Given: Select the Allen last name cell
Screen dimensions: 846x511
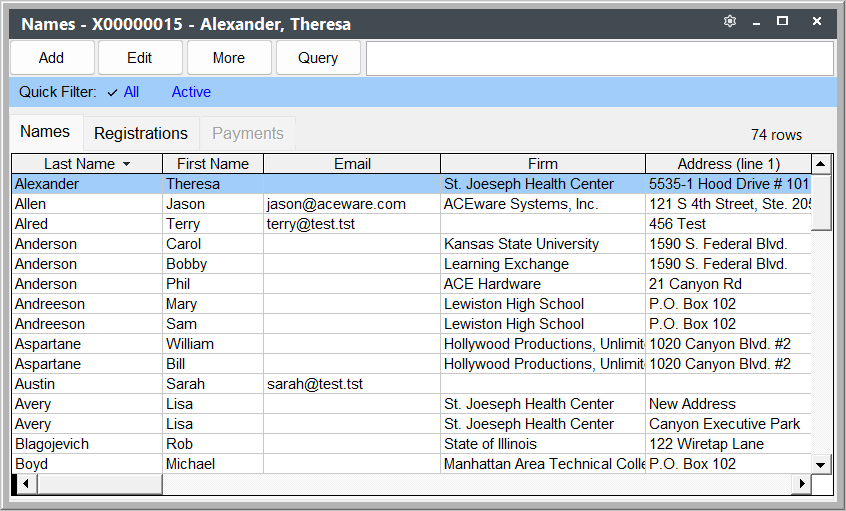Looking at the screenshot, I should tap(87, 204).
